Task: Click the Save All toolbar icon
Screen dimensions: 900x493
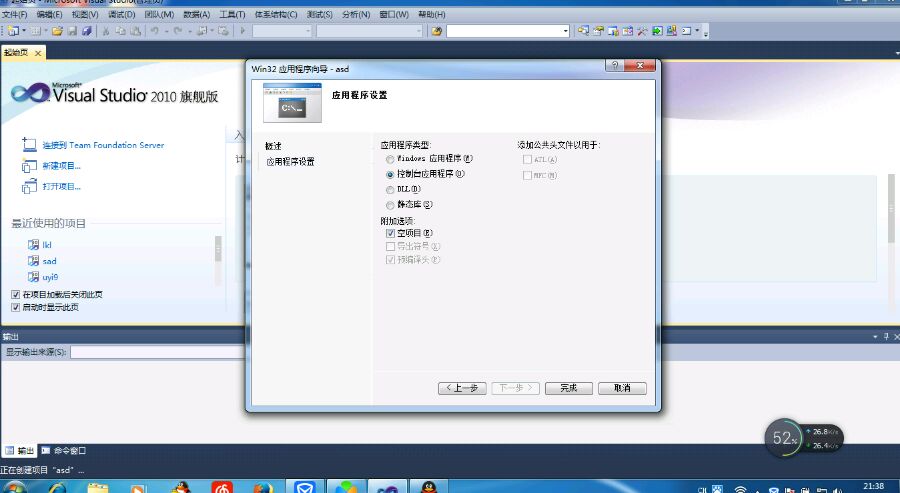Action: point(87,31)
